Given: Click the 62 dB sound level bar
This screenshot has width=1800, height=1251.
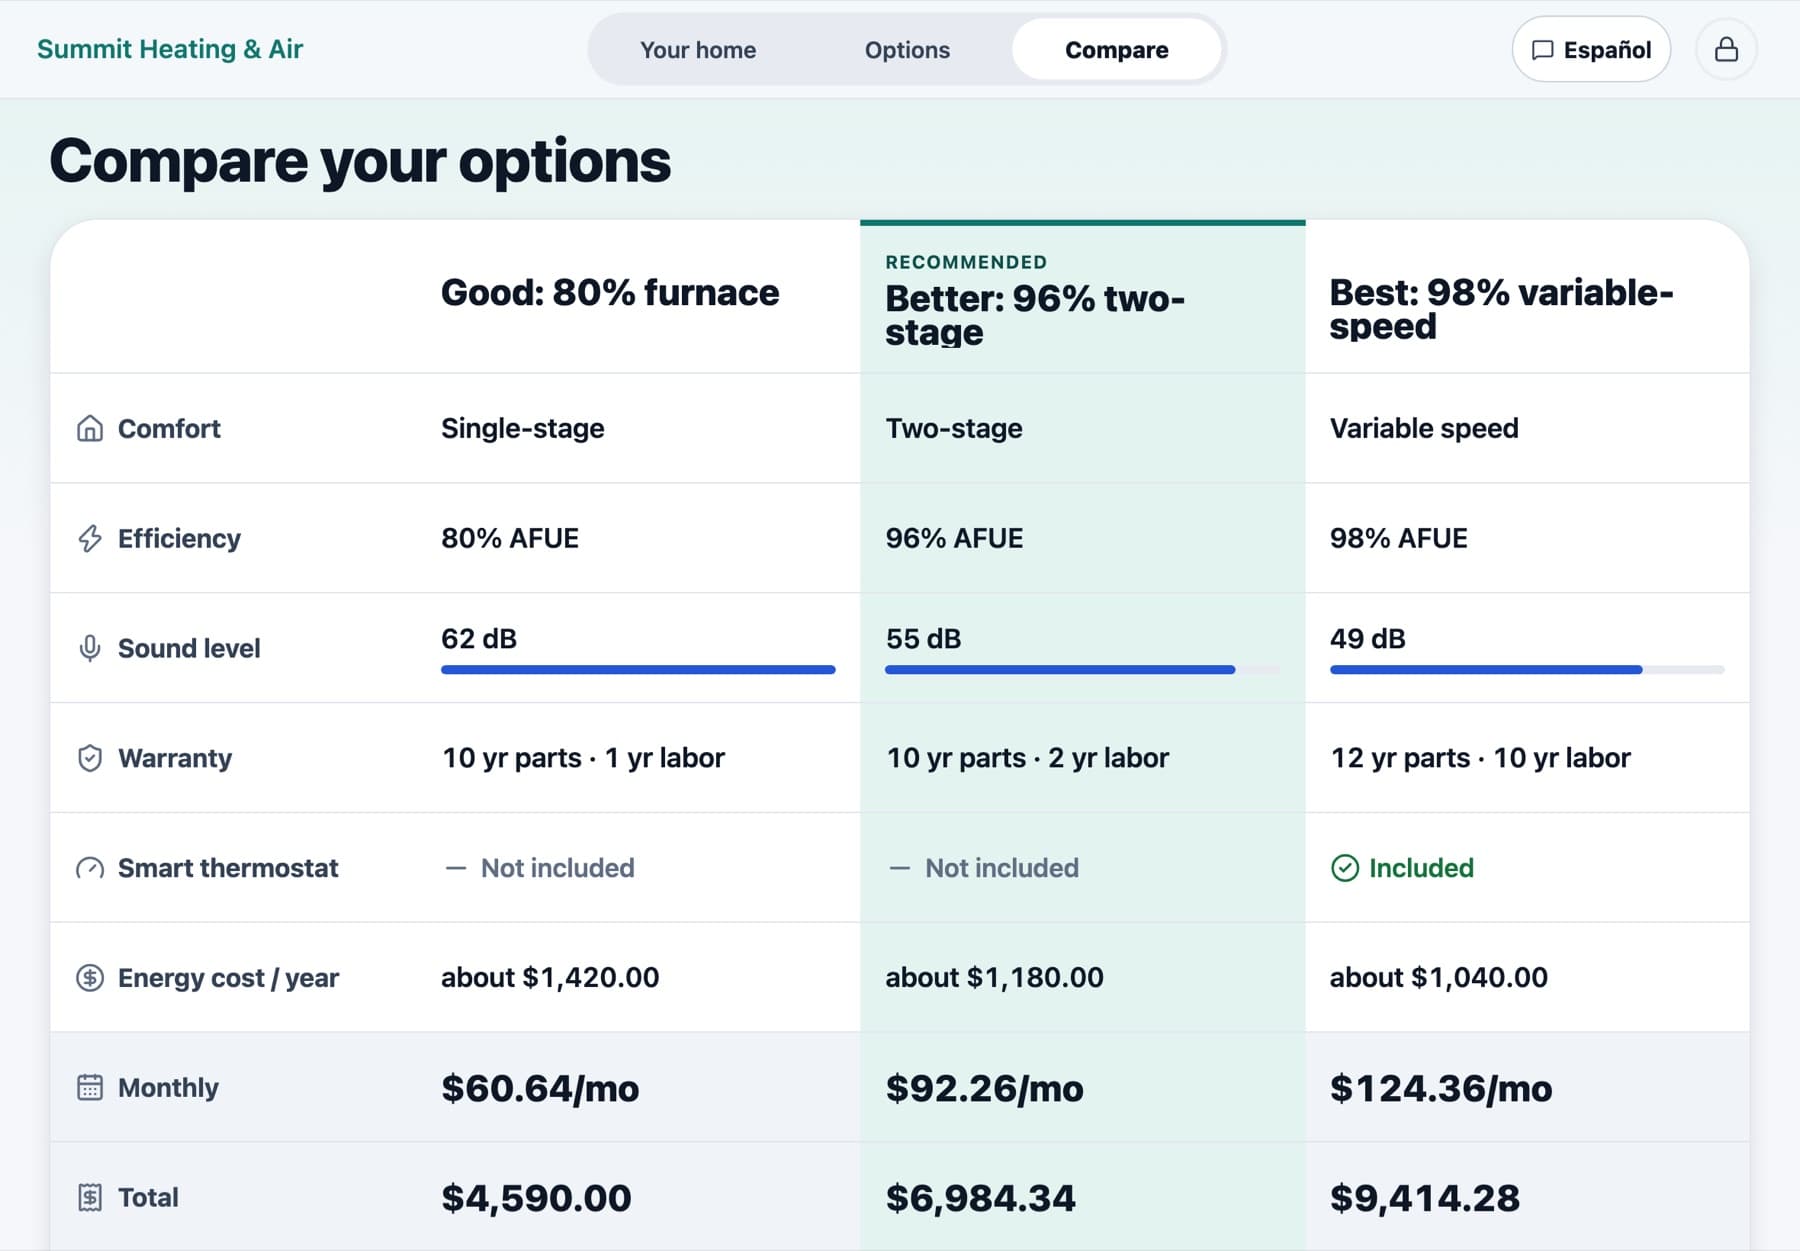Looking at the screenshot, I should (638, 670).
